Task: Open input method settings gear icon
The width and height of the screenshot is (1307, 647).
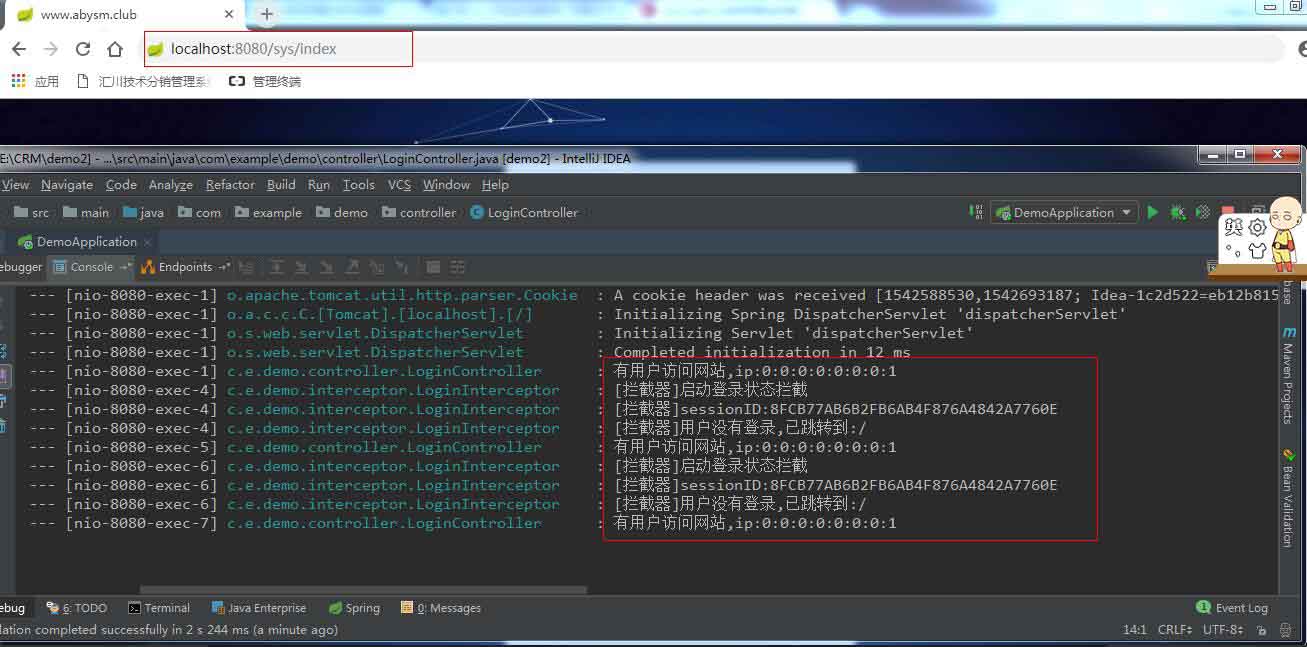Action: (x=1257, y=228)
